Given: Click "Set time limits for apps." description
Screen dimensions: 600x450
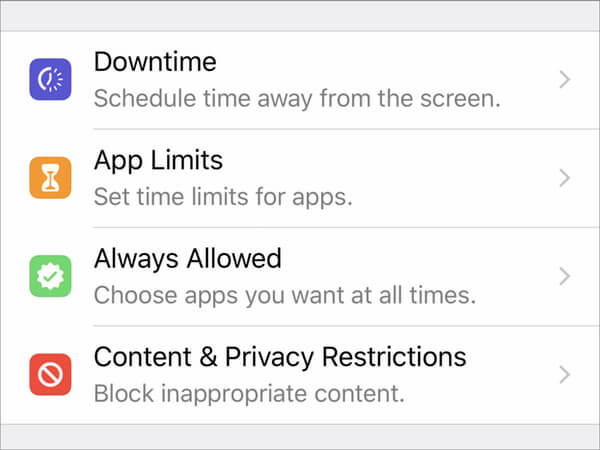Looking at the screenshot, I should click(223, 197).
